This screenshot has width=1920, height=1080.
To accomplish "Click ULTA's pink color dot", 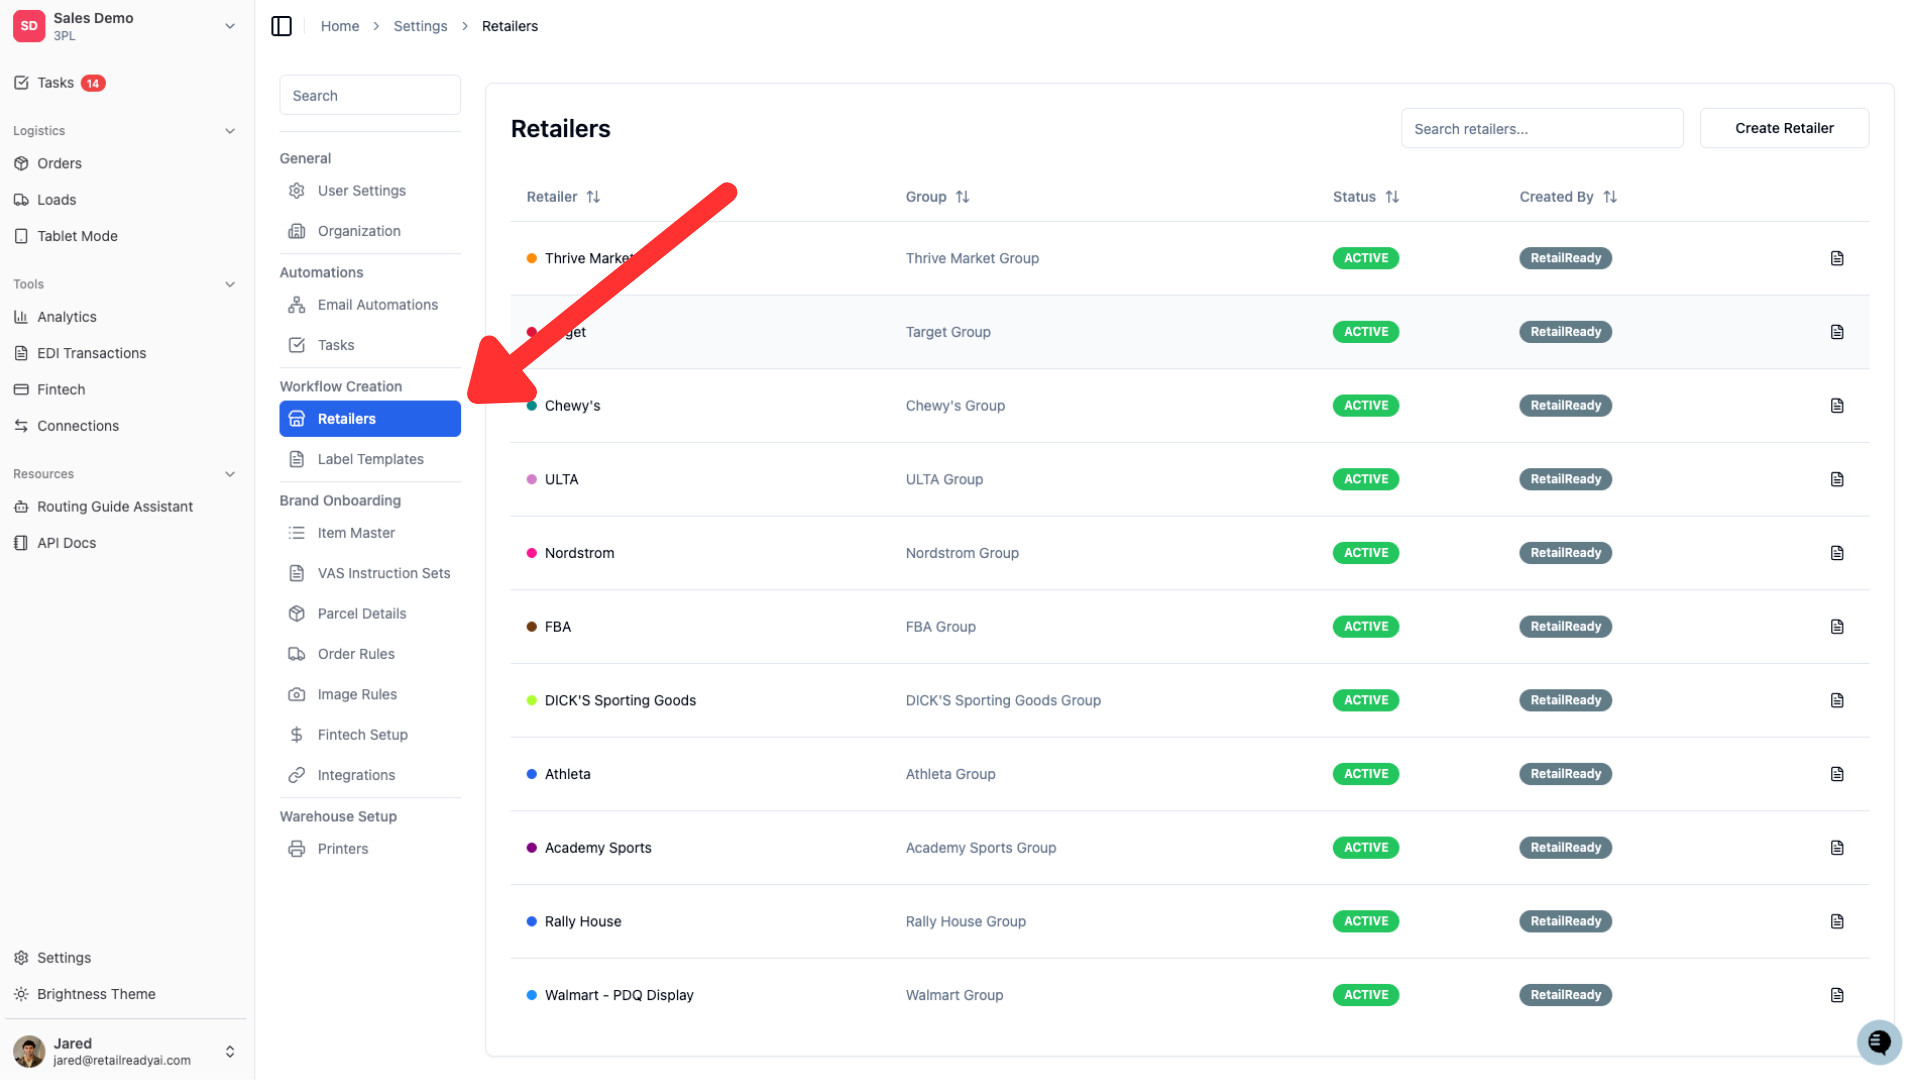I will tap(532, 479).
